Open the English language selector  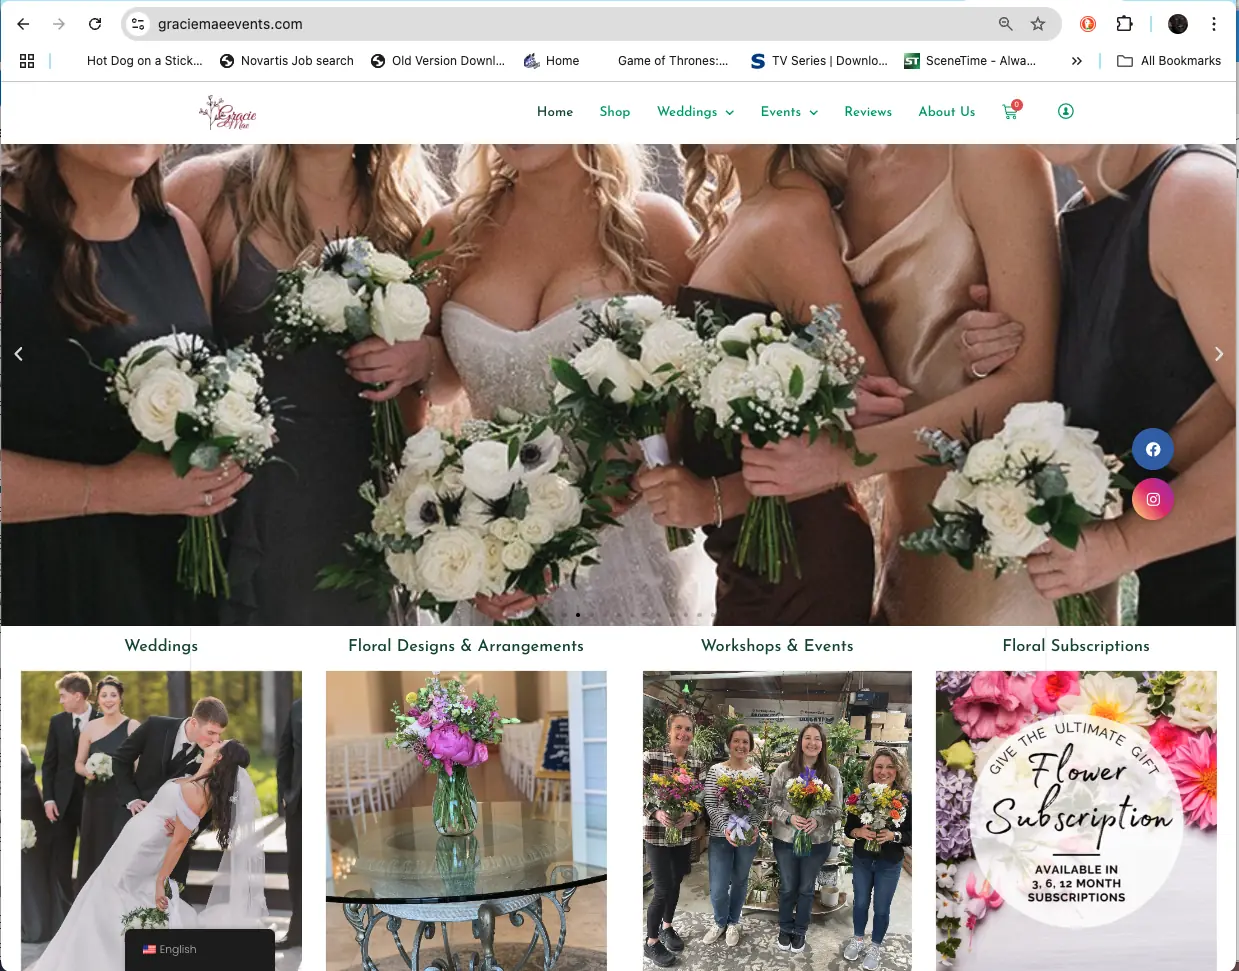coord(199,949)
